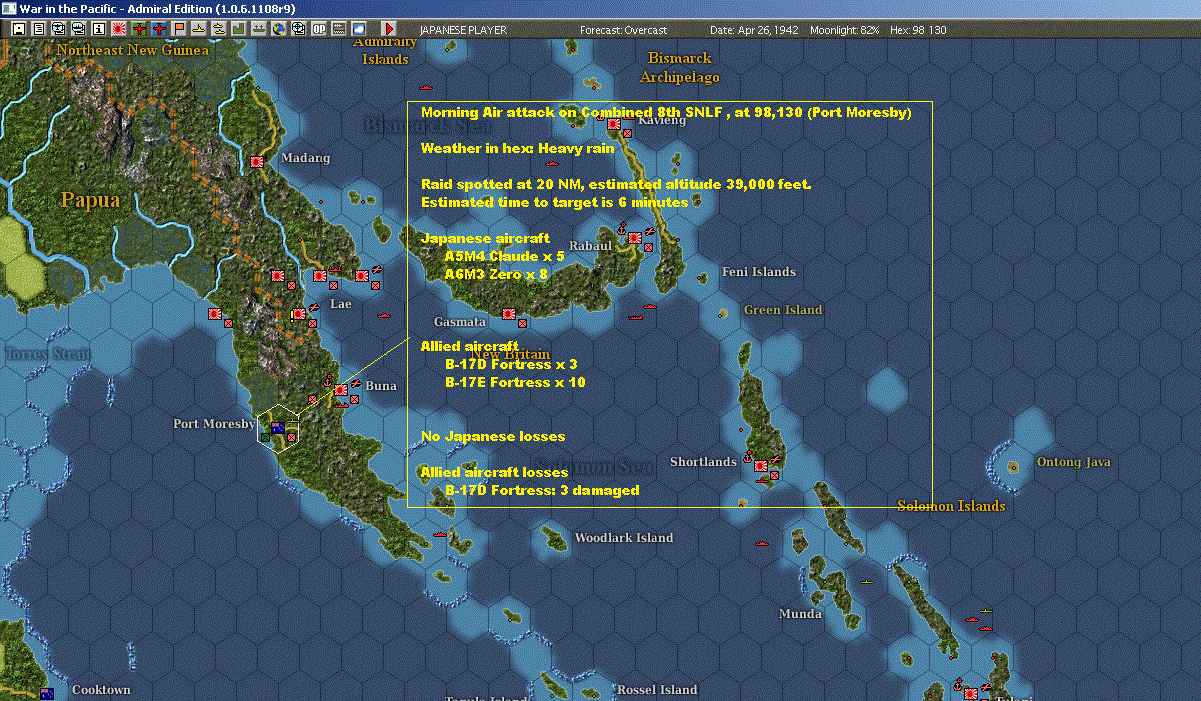Click the 'Munda' map label
1201x701 pixels.
pos(801,614)
